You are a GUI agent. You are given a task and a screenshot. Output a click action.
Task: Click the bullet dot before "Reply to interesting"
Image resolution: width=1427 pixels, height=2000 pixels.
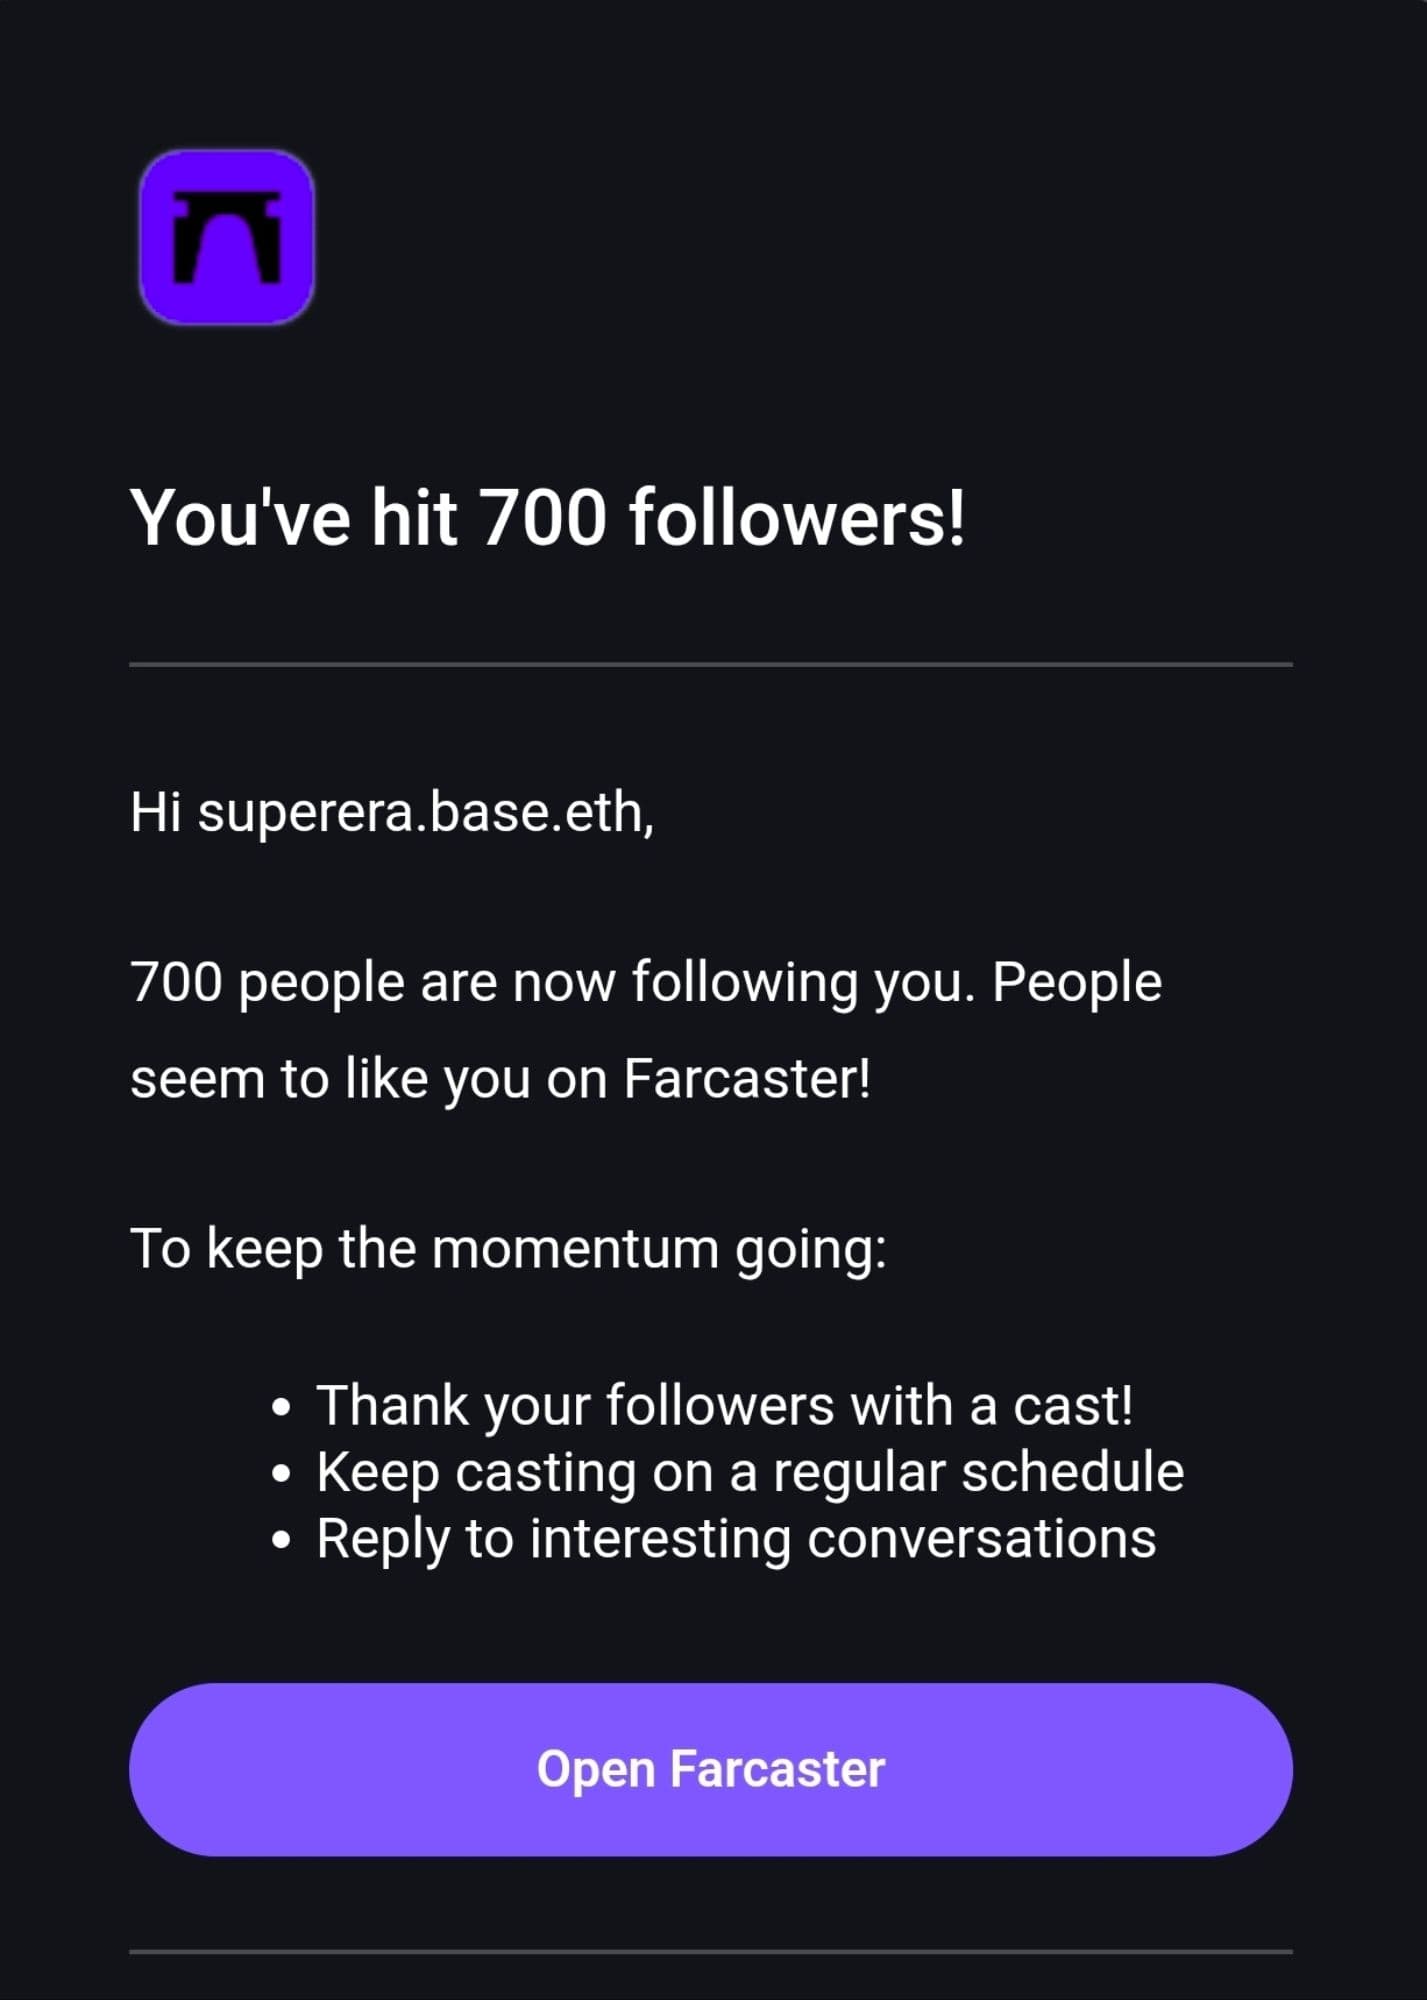(x=283, y=1541)
